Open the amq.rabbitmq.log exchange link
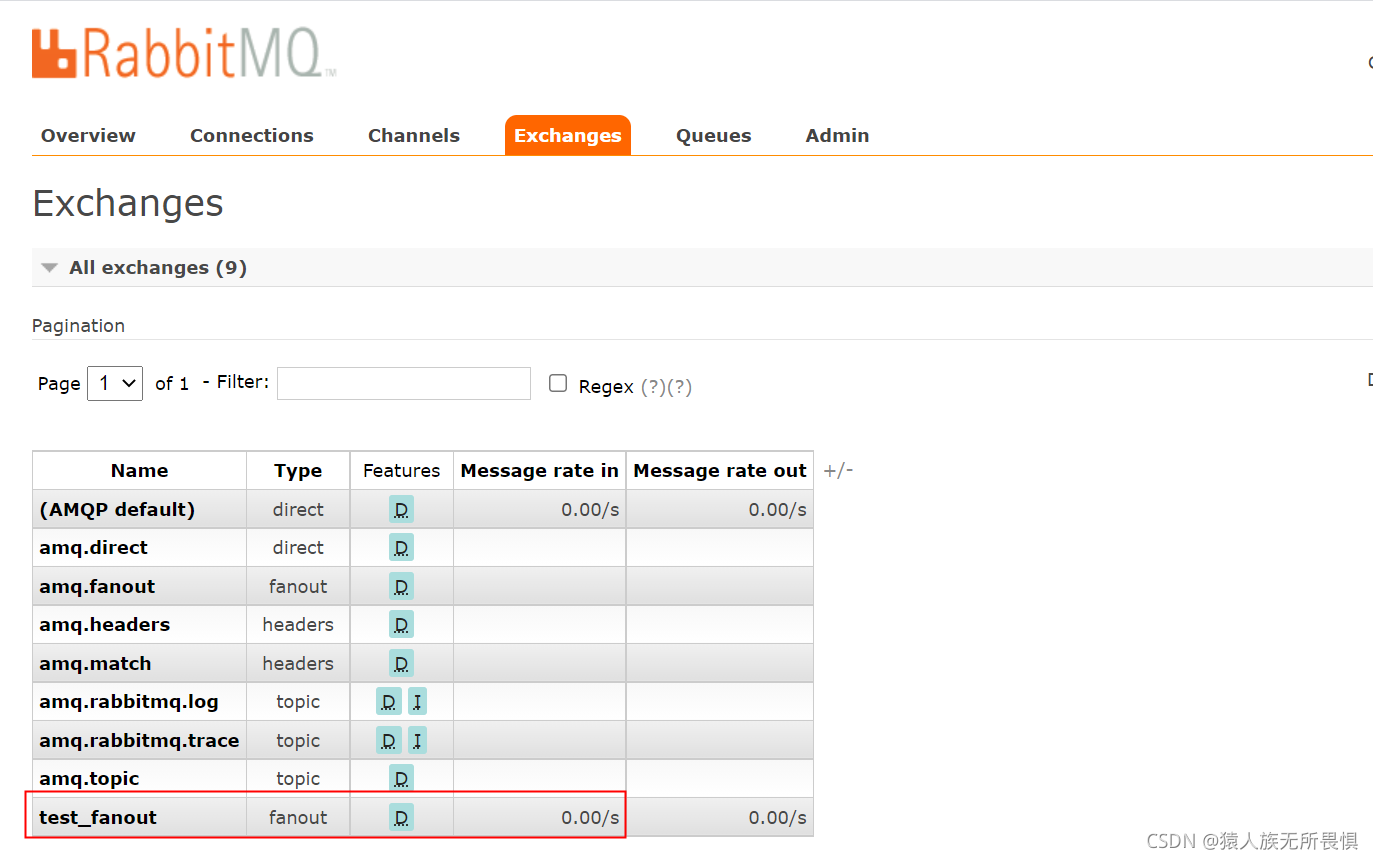Screen dimensions: 1373x859 click(128, 702)
